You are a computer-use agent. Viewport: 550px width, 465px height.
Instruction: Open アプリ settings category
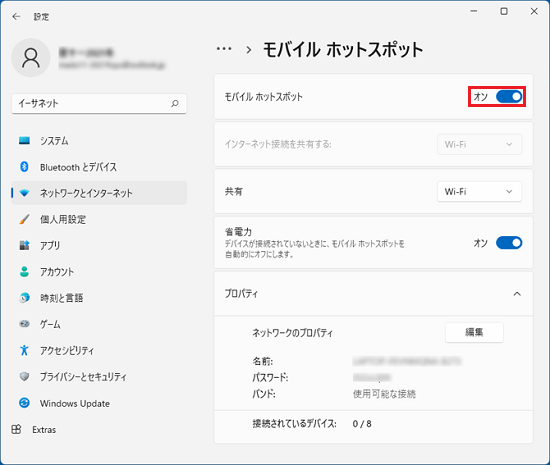tap(99, 245)
